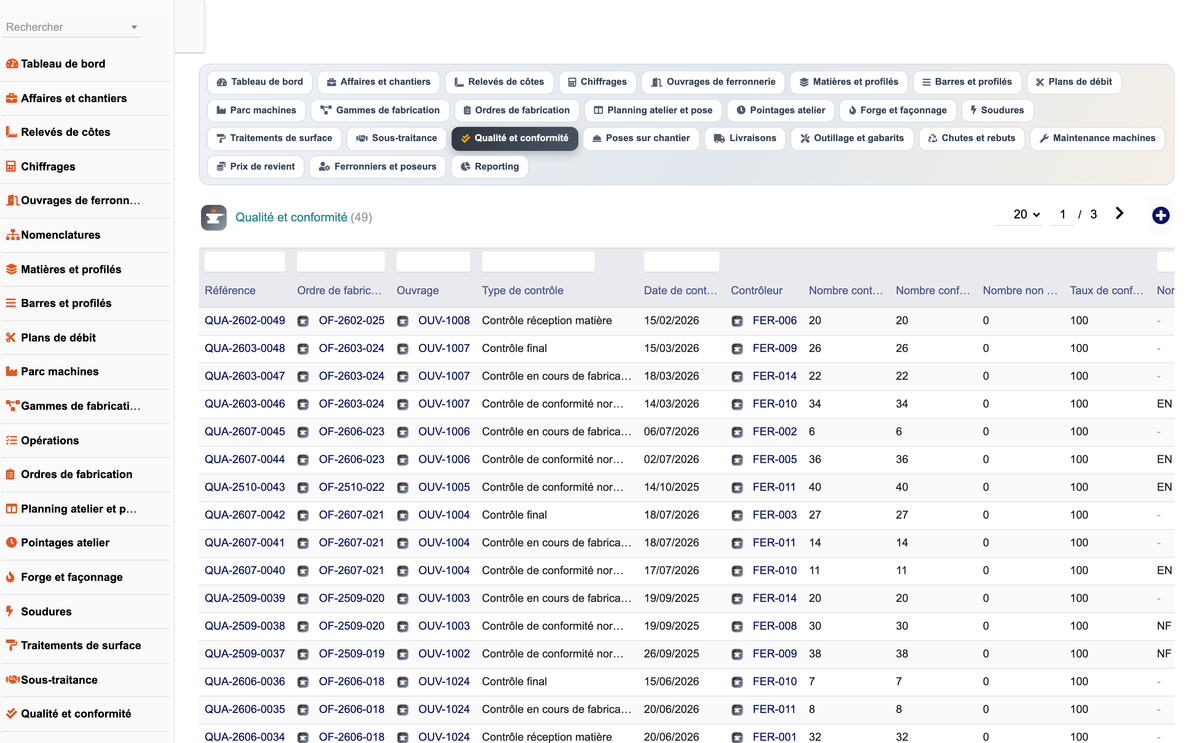Click the current page number field
The image size is (1200, 743).
1062,214
